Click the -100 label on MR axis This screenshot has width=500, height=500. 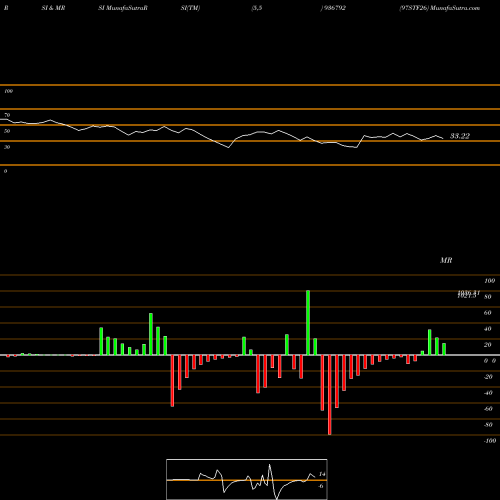[x=490, y=441]
